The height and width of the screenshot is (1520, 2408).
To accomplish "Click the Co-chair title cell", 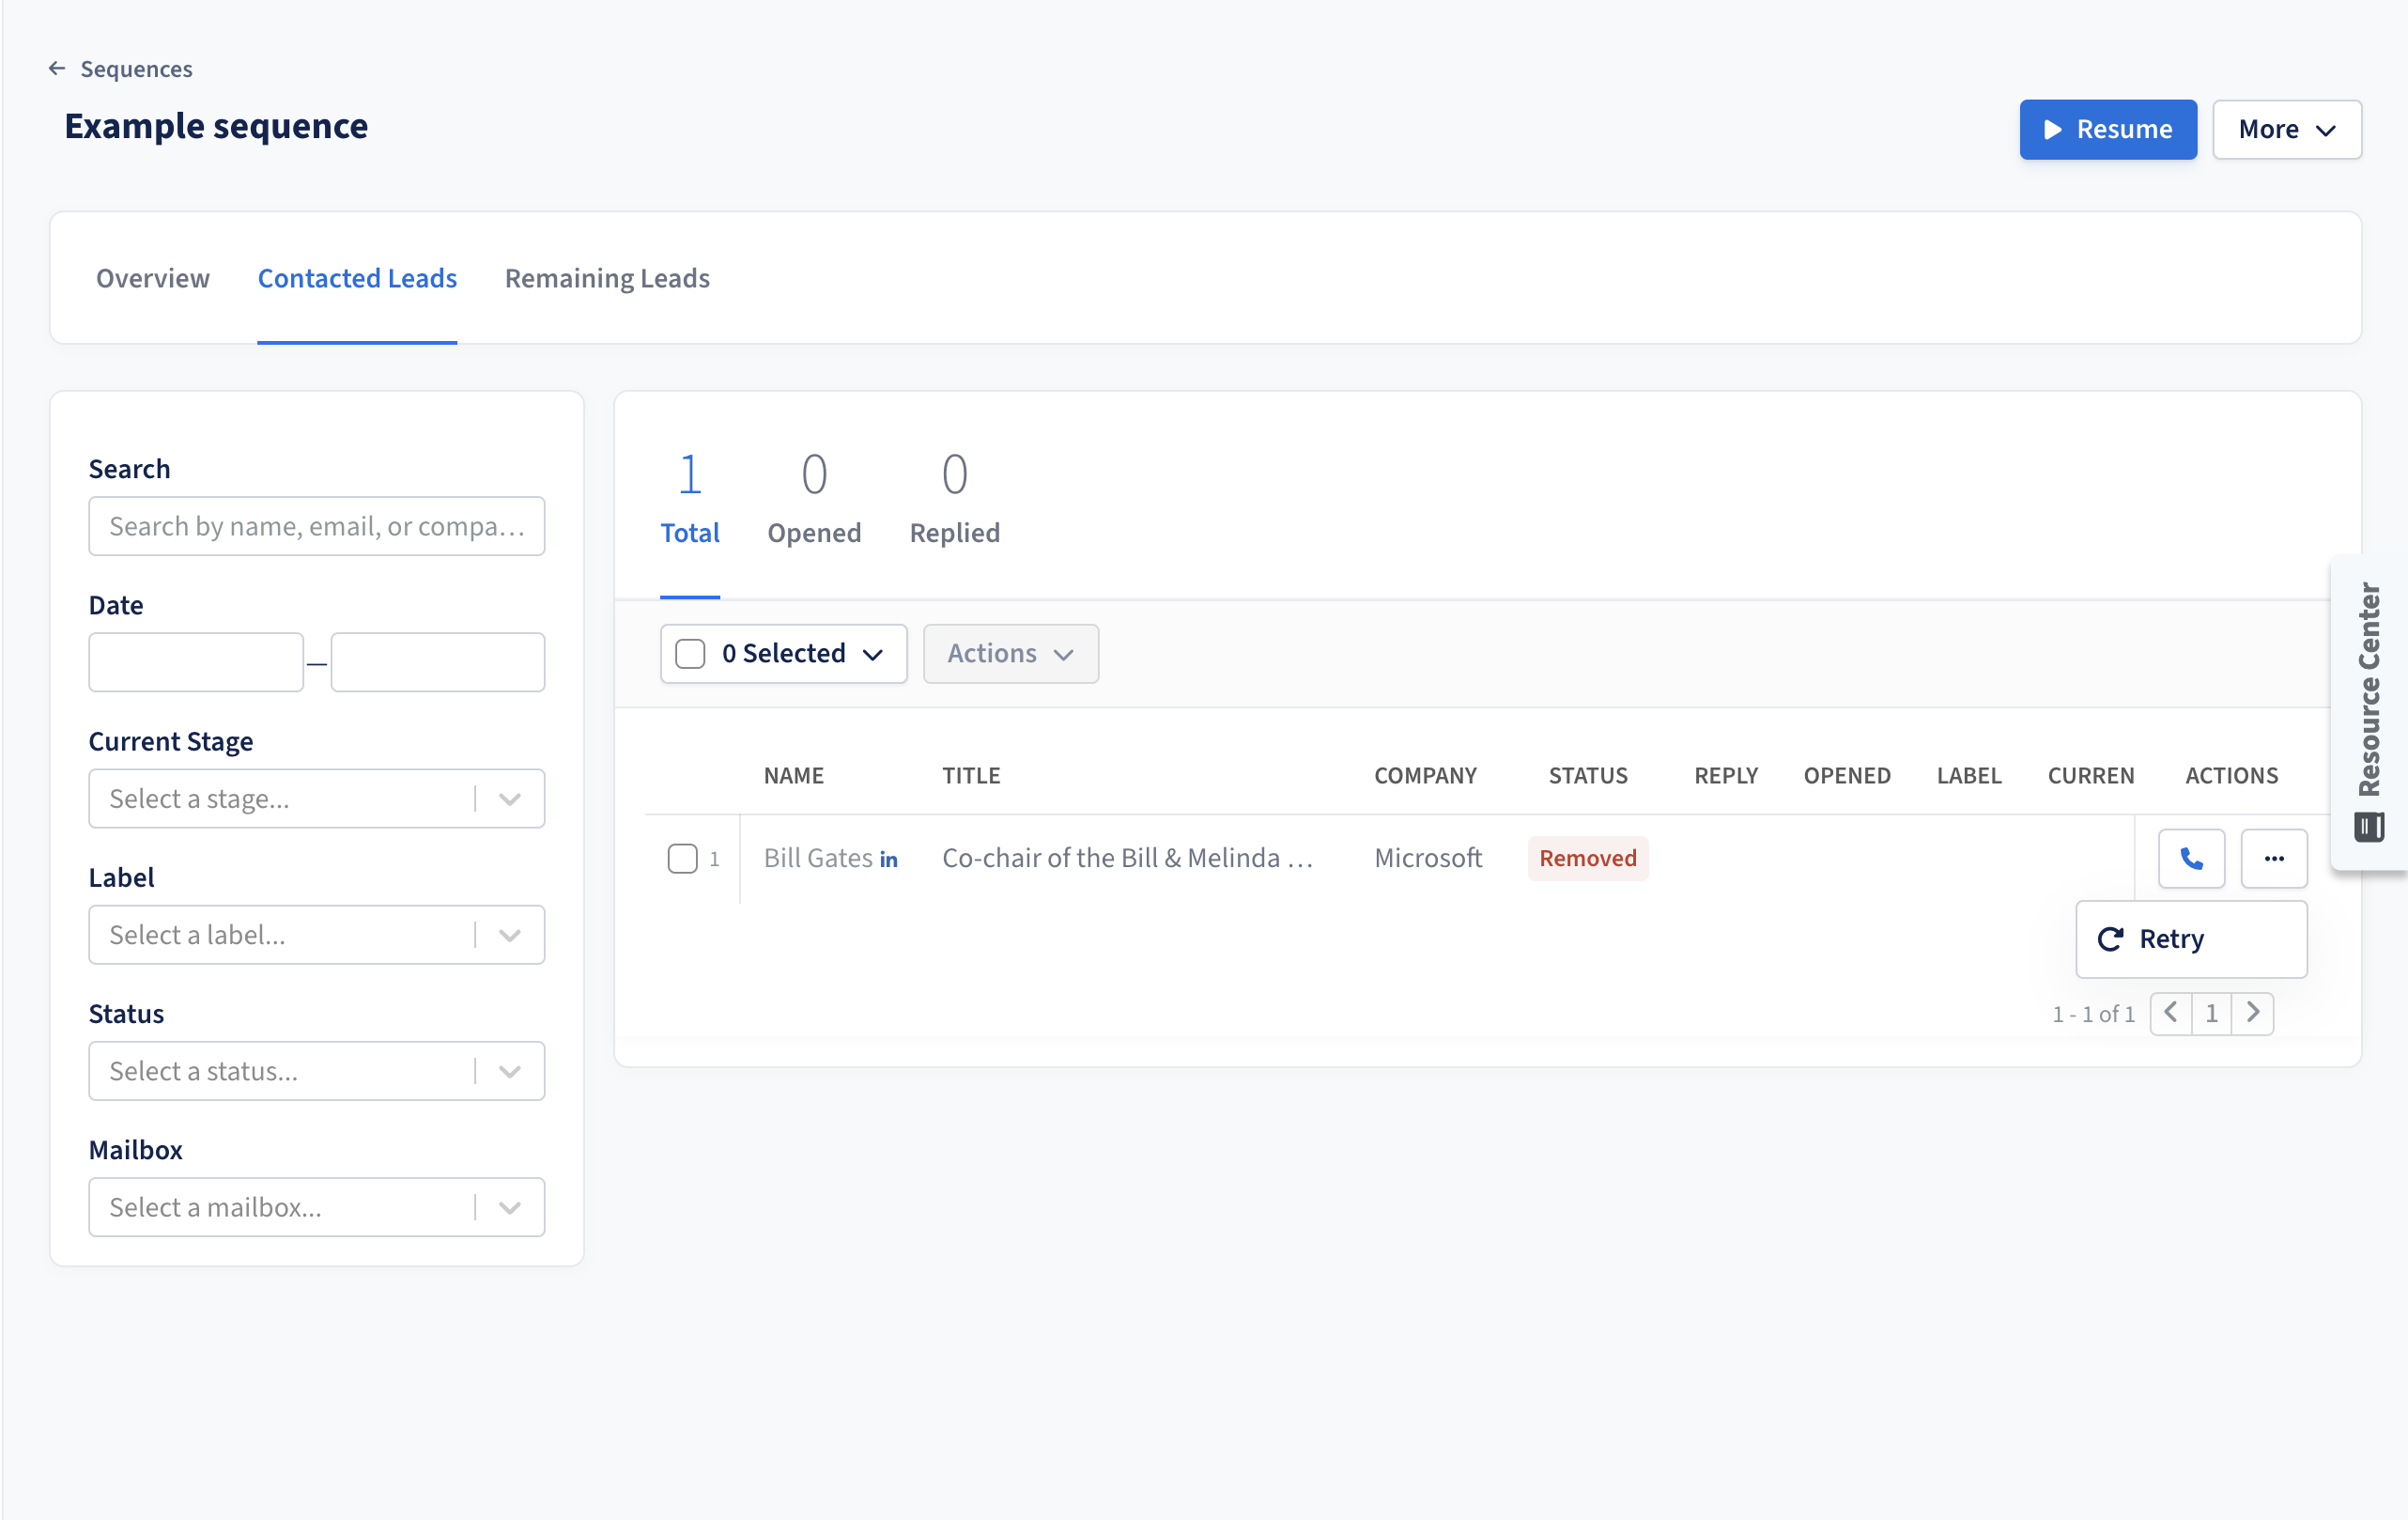I will tap(1127, 858).
